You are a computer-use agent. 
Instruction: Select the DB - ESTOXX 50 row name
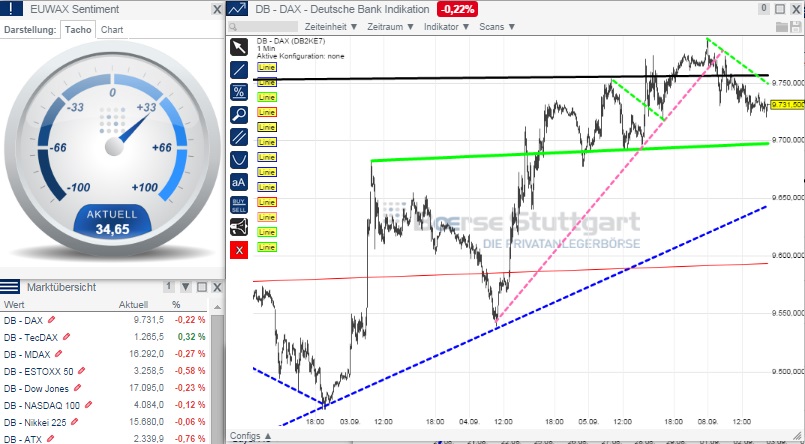(39, 371)
